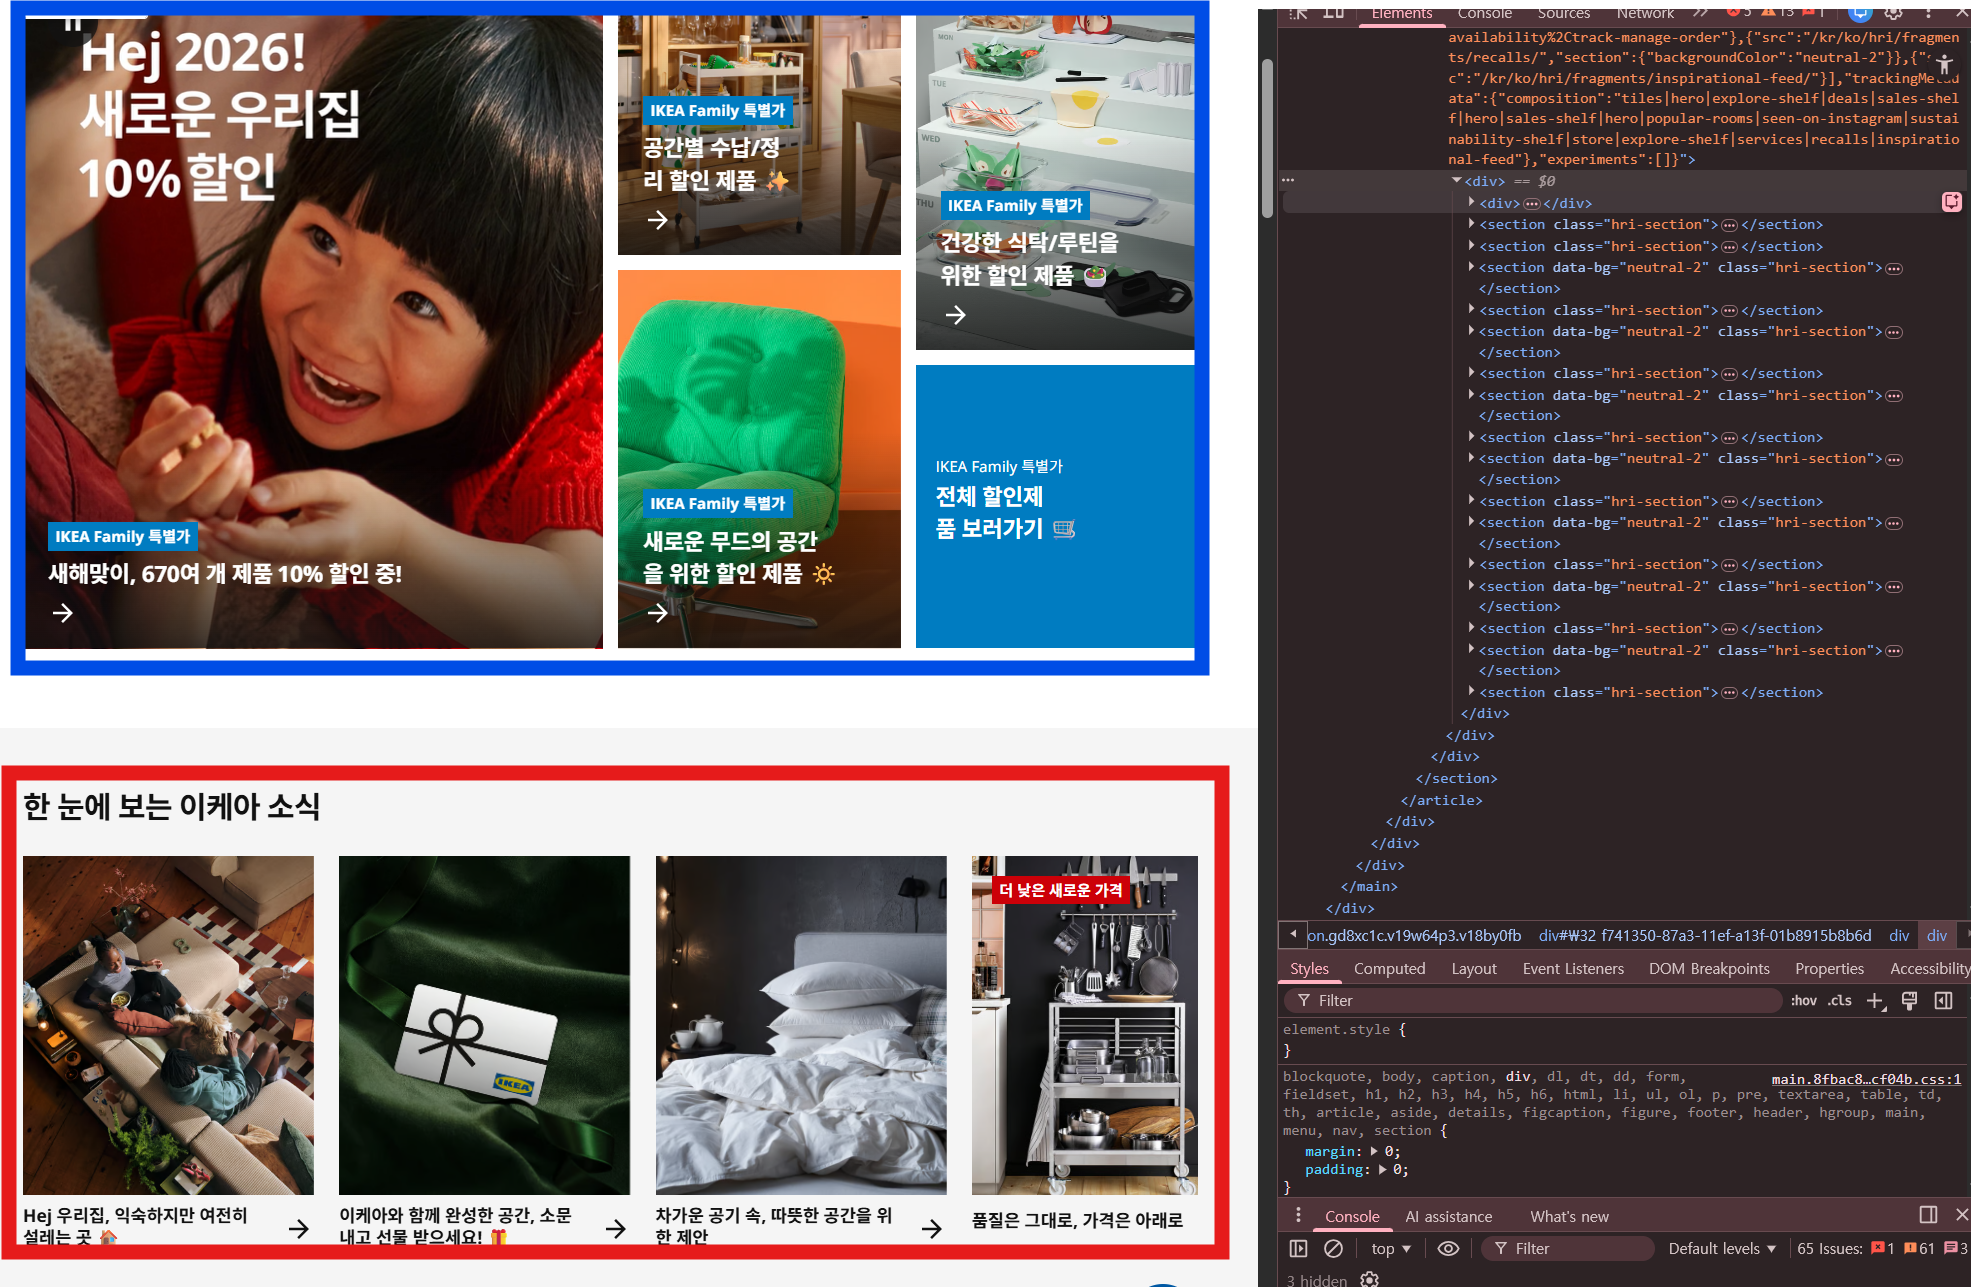The image size is (1971, 1287).
Task: Collapse the selected div == $0 node
Action: 1456,181
